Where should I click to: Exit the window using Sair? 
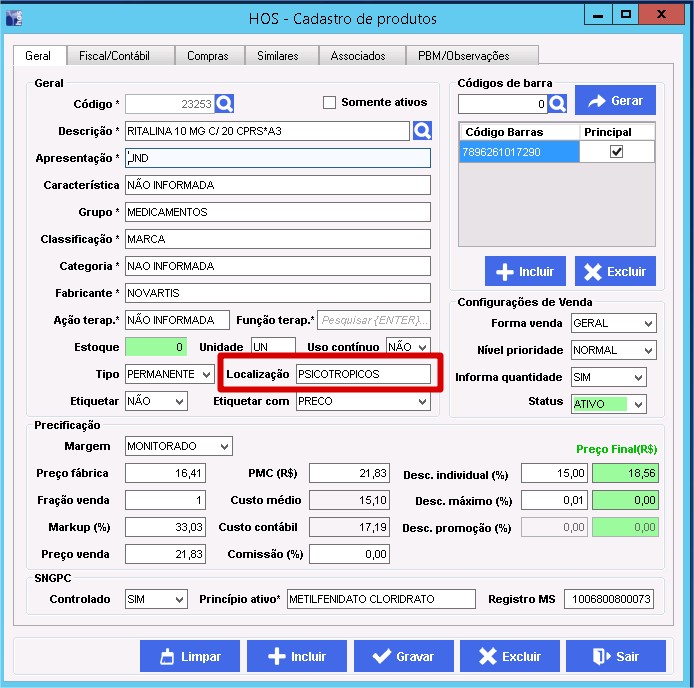[615, 656]
